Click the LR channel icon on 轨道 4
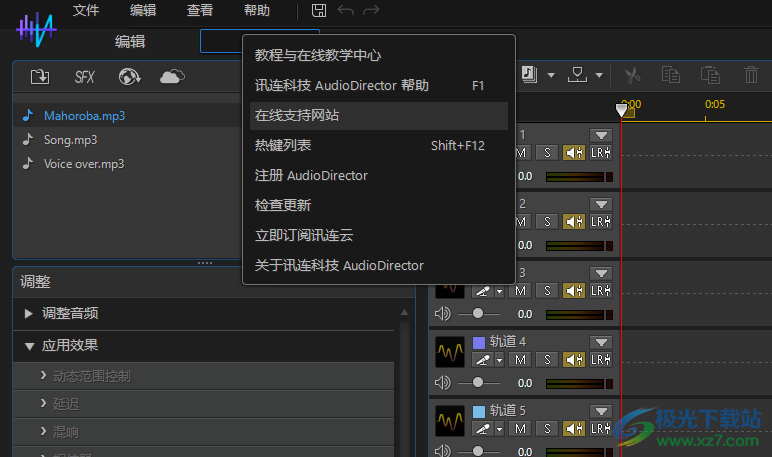Screen dimensions: 772x457 [601, 360]
